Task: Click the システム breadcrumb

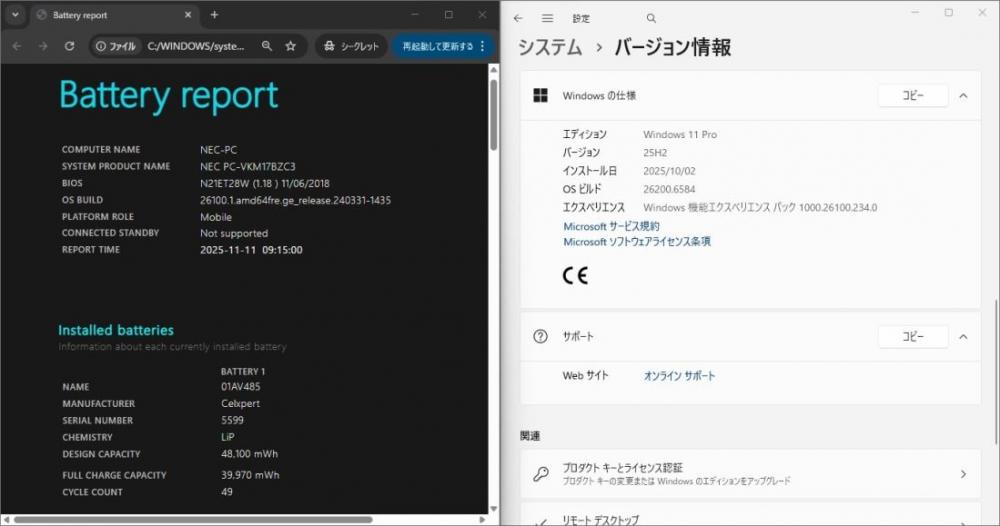Action: pos(550,47)
